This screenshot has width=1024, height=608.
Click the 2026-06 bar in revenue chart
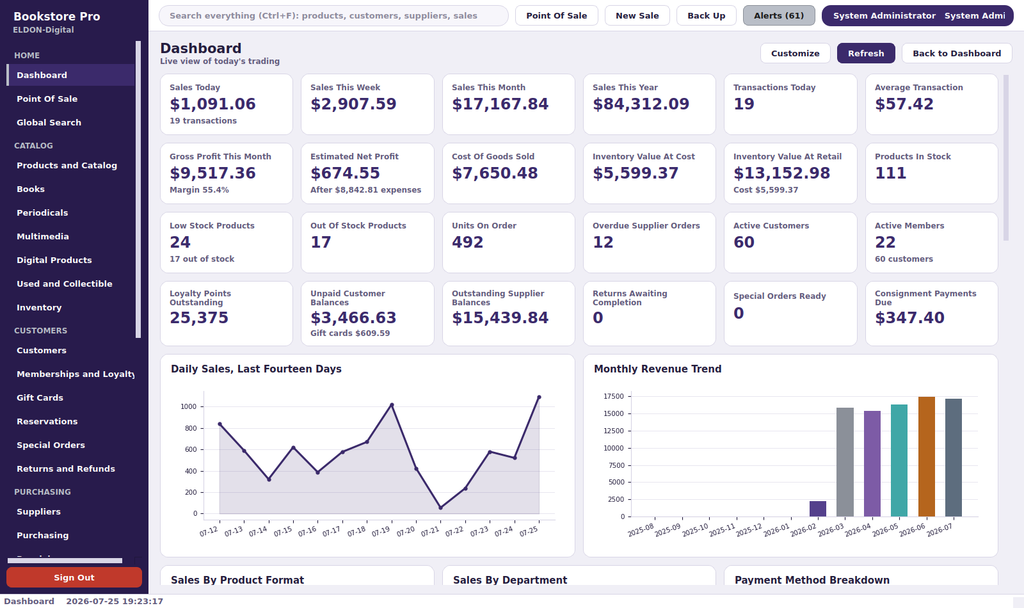(x=926, y=456)
